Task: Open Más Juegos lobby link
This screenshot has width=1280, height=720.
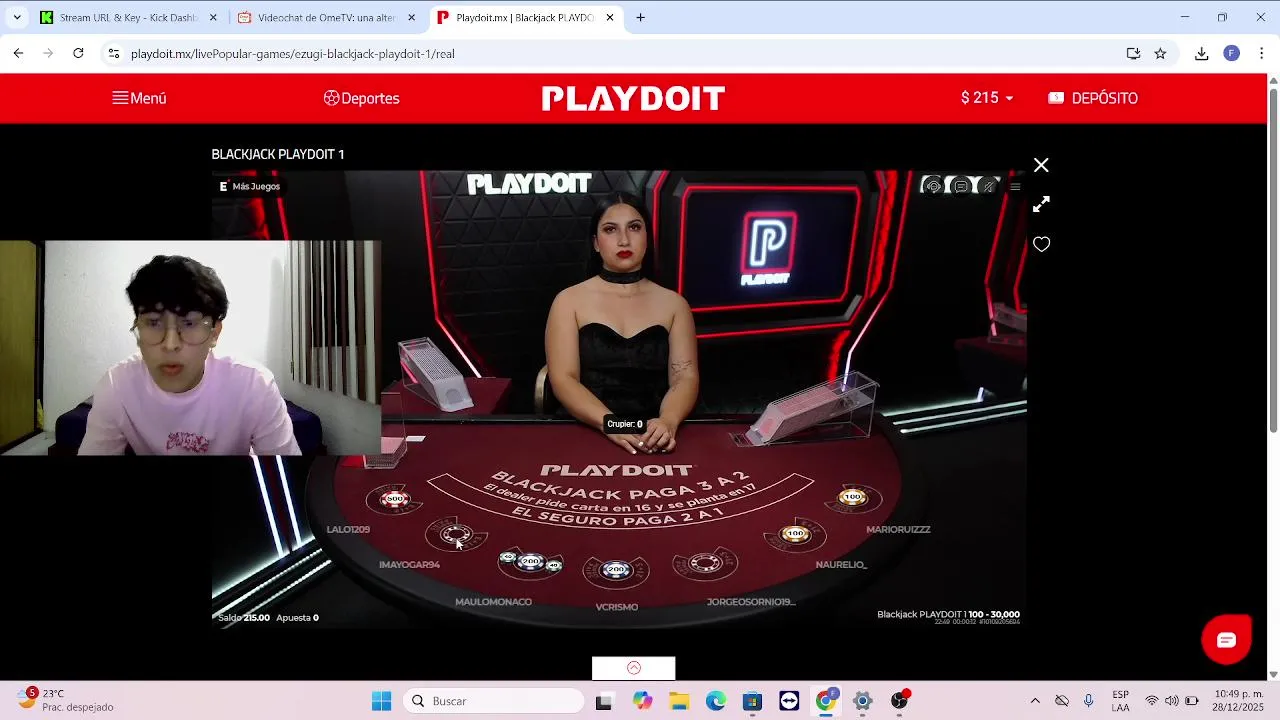Action: pyautogui.click(x=250, y=186)
